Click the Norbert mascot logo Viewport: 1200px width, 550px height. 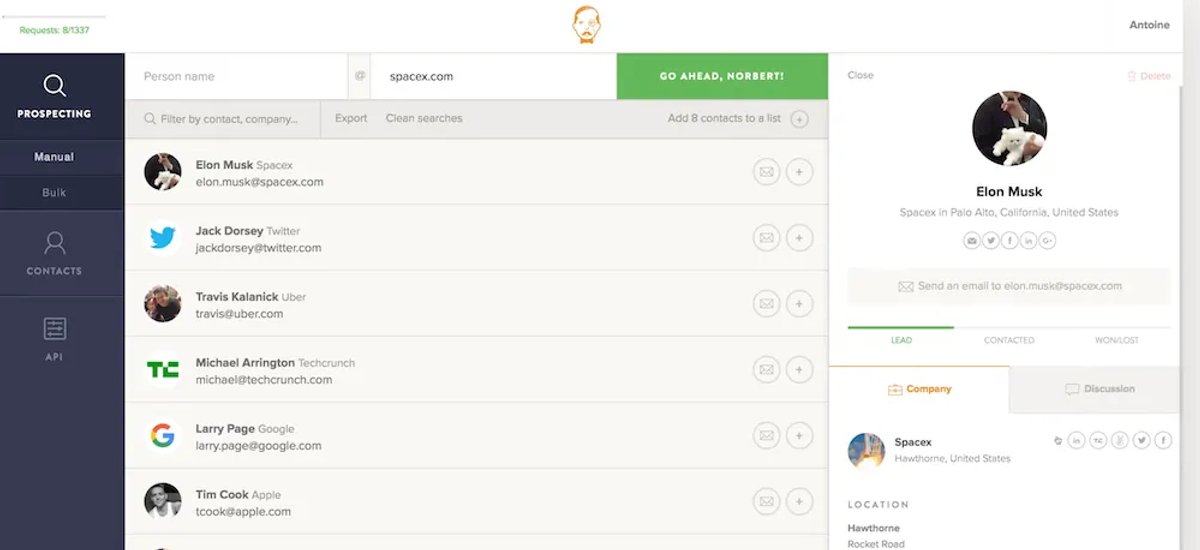[587, 25]
